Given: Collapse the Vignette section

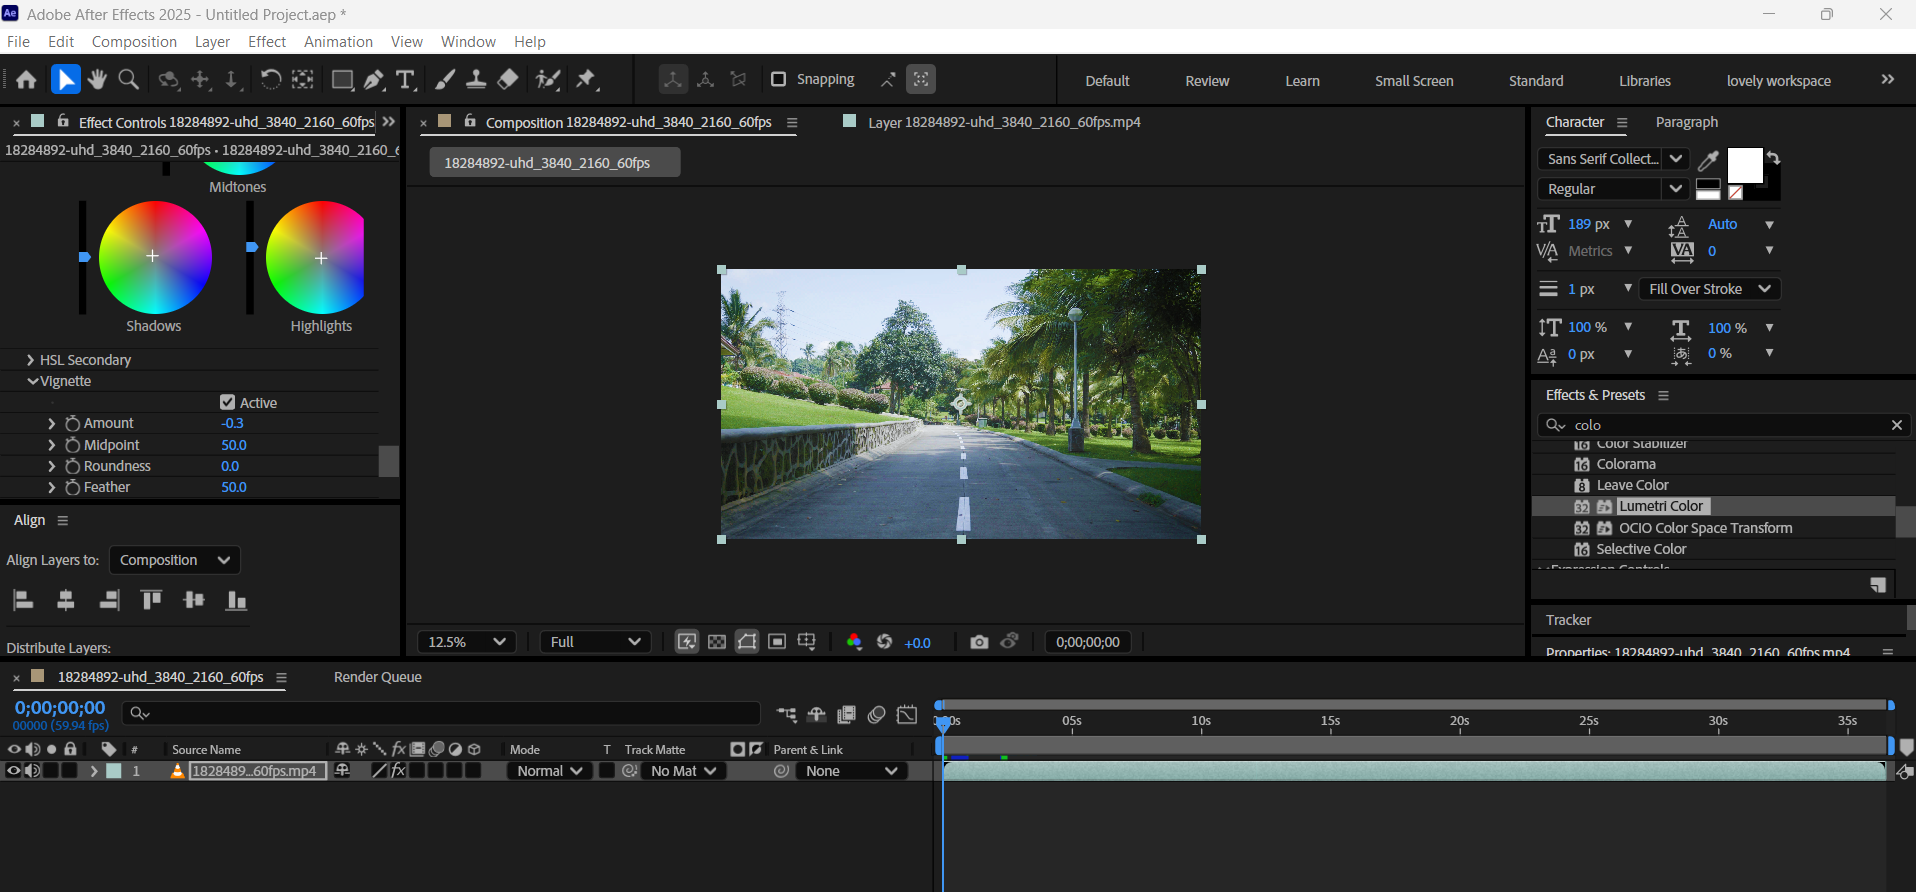Looking at the screenshot, I should [33, 381].
